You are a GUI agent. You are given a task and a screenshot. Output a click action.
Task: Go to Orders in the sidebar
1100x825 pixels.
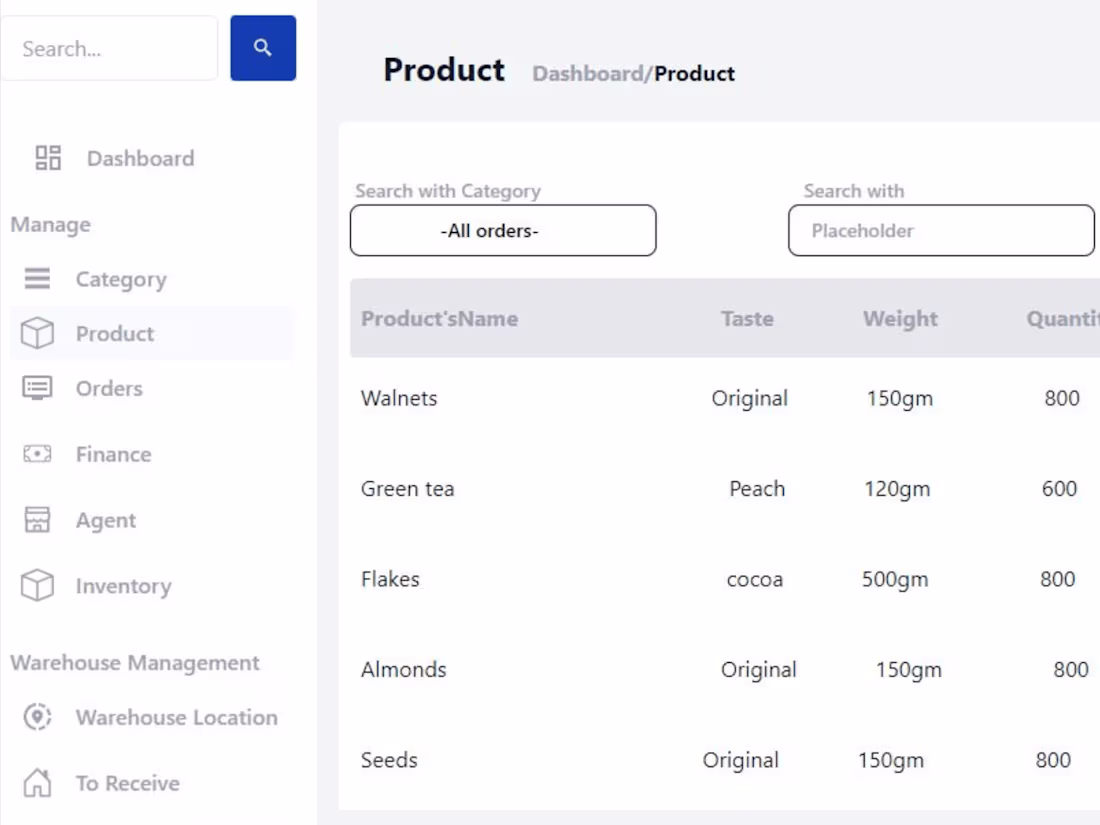click(x=109, y=389)
